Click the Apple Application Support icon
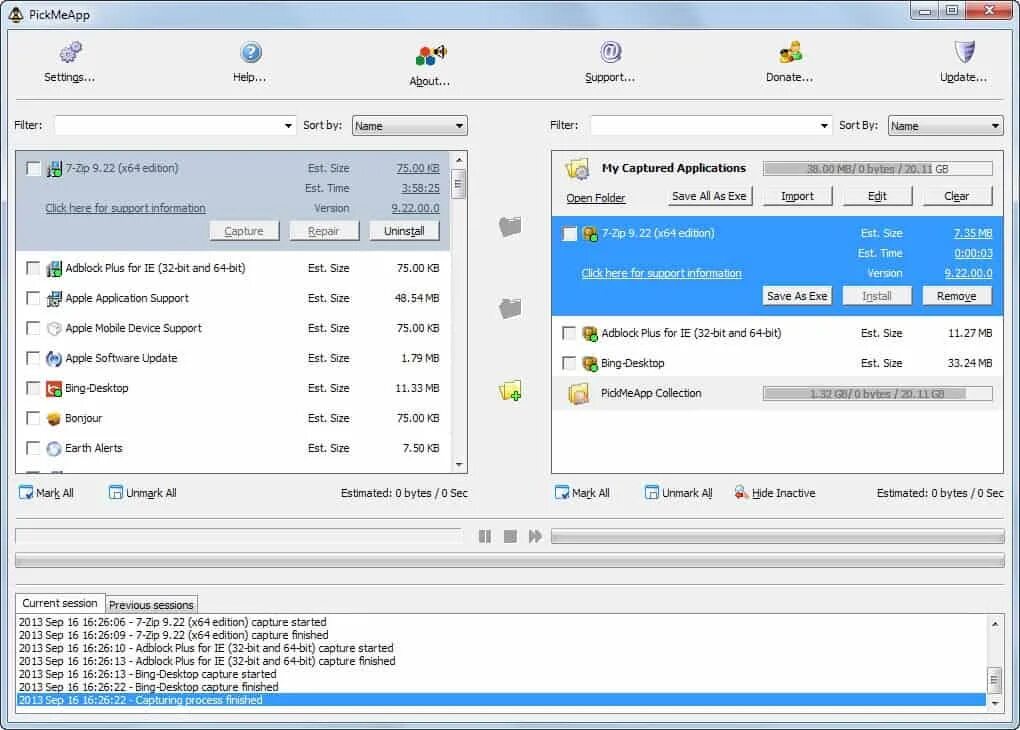Viewport: 1020px width, 730px height. [x=53, y=299]
